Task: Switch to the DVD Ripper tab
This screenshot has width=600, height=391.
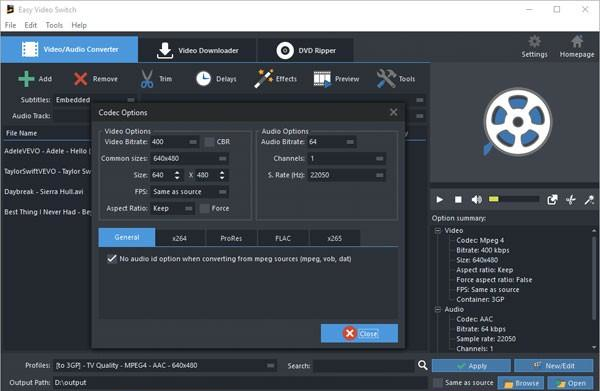Action: [x=306, y=50]
